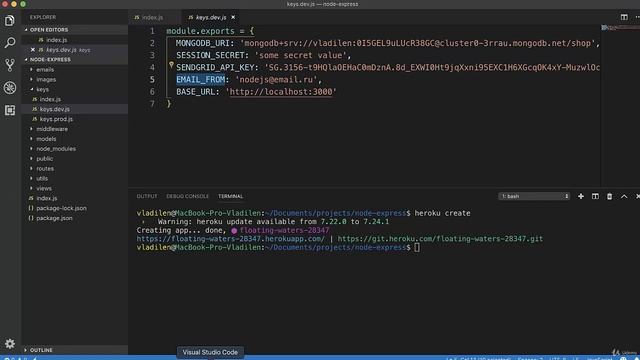Open the Debug view in activity bar
The width and height of the screenshot is (640, 360).
(x=10, y=87)
